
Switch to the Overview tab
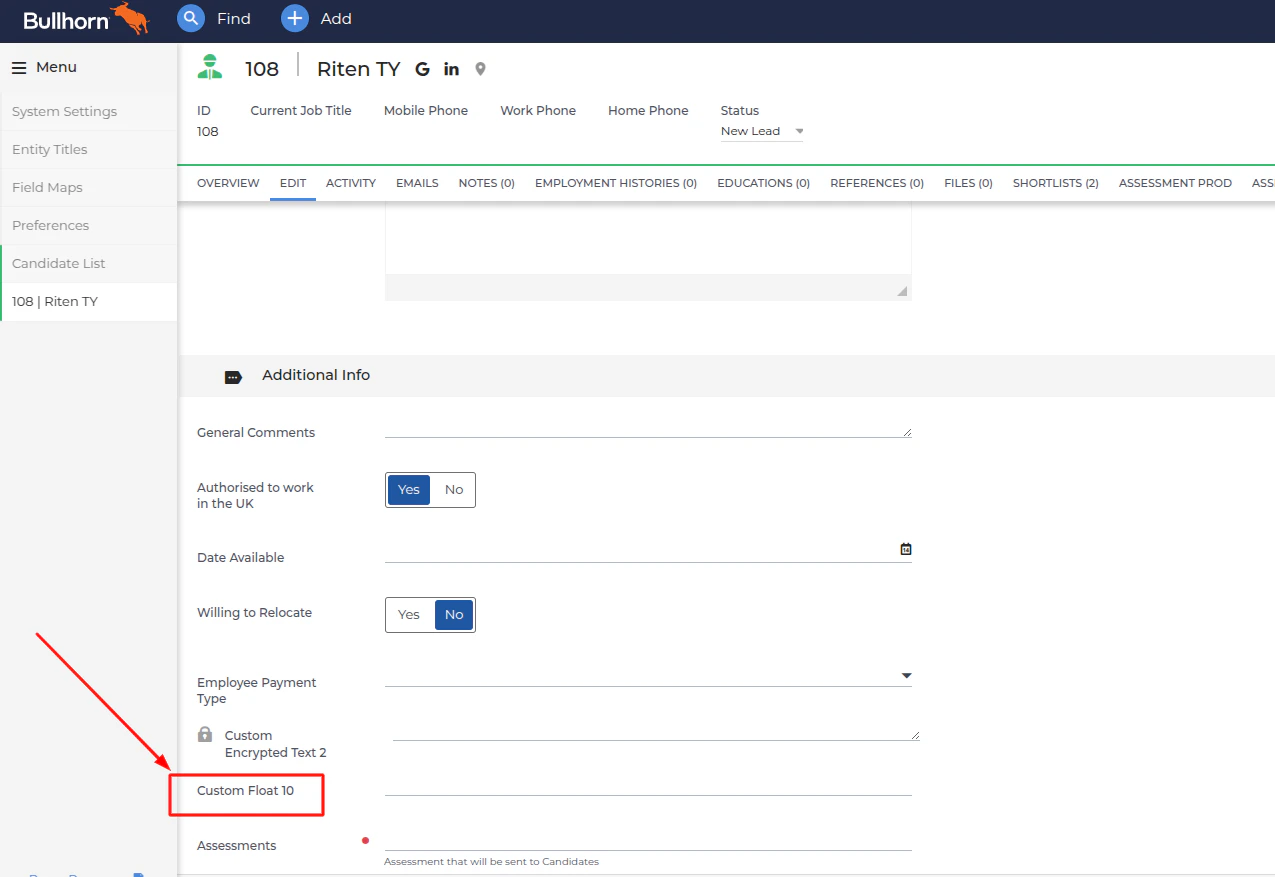point(228,183)
